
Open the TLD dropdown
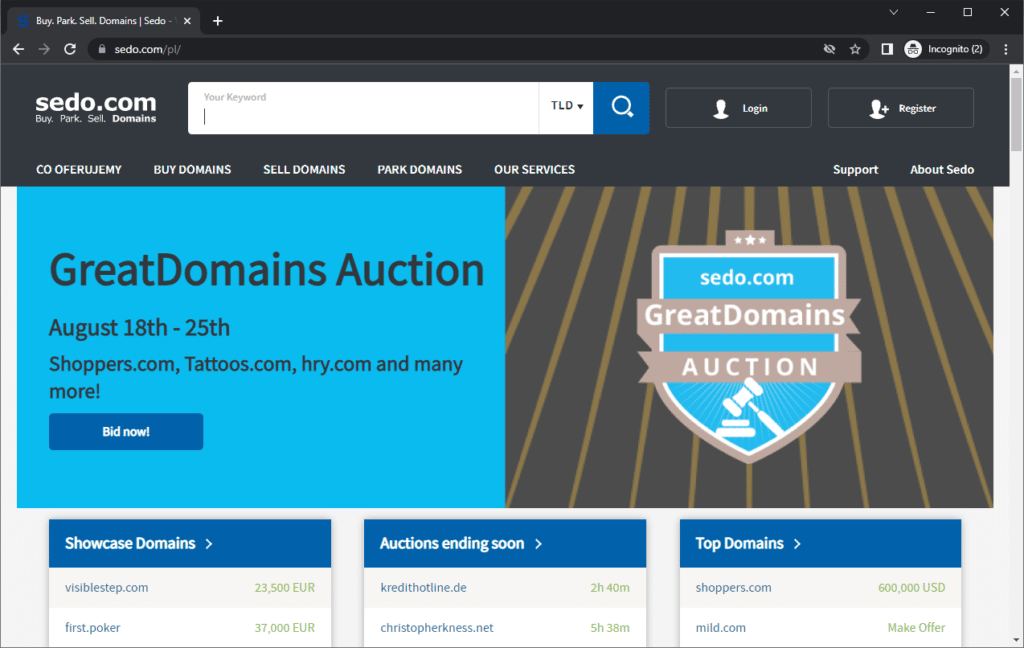coord(566,105)
